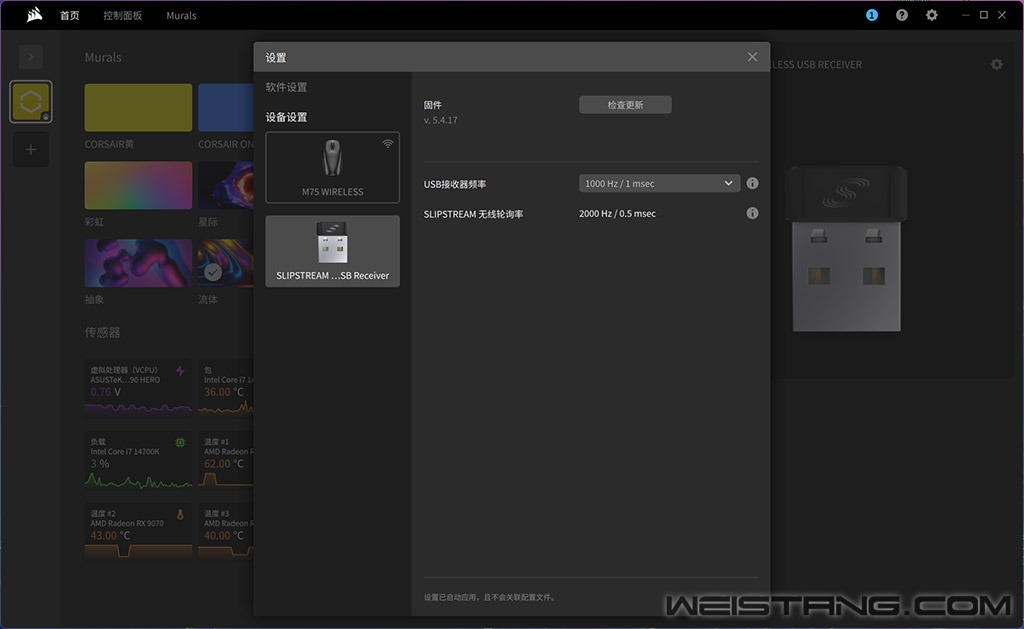Add a new profile with plus button
Screen dimensions: 1024x629
coord(31,150)
